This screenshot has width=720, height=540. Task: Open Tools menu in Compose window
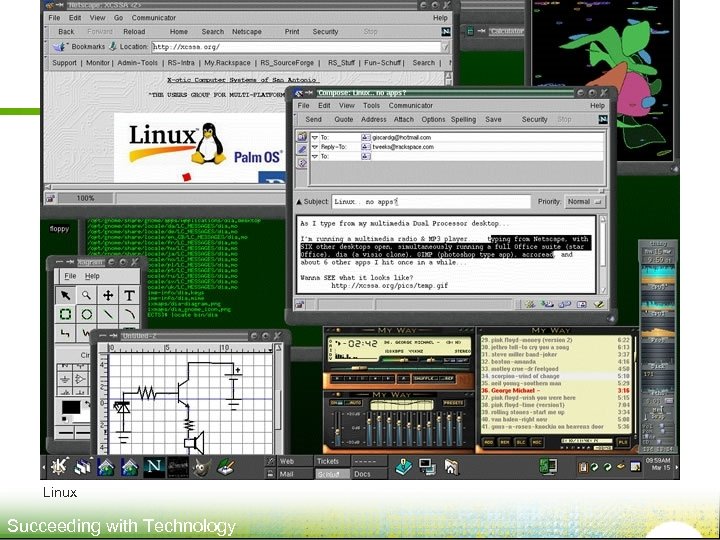[371, 106]
